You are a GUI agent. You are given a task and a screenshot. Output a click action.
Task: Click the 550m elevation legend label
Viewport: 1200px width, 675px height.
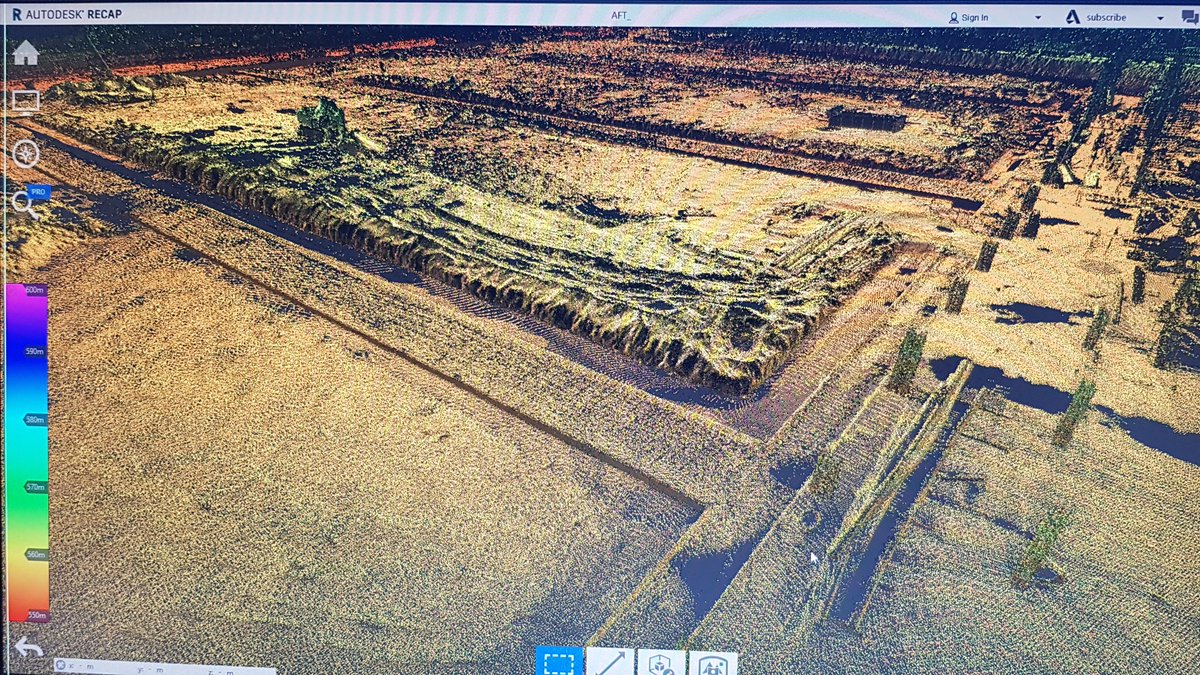point(37,615)
